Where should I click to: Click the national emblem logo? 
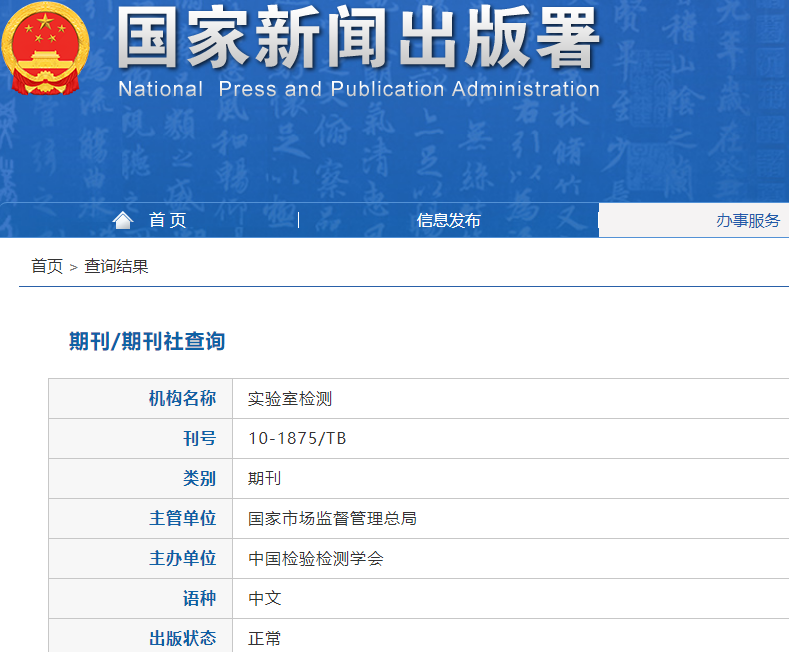click(45, 48)
